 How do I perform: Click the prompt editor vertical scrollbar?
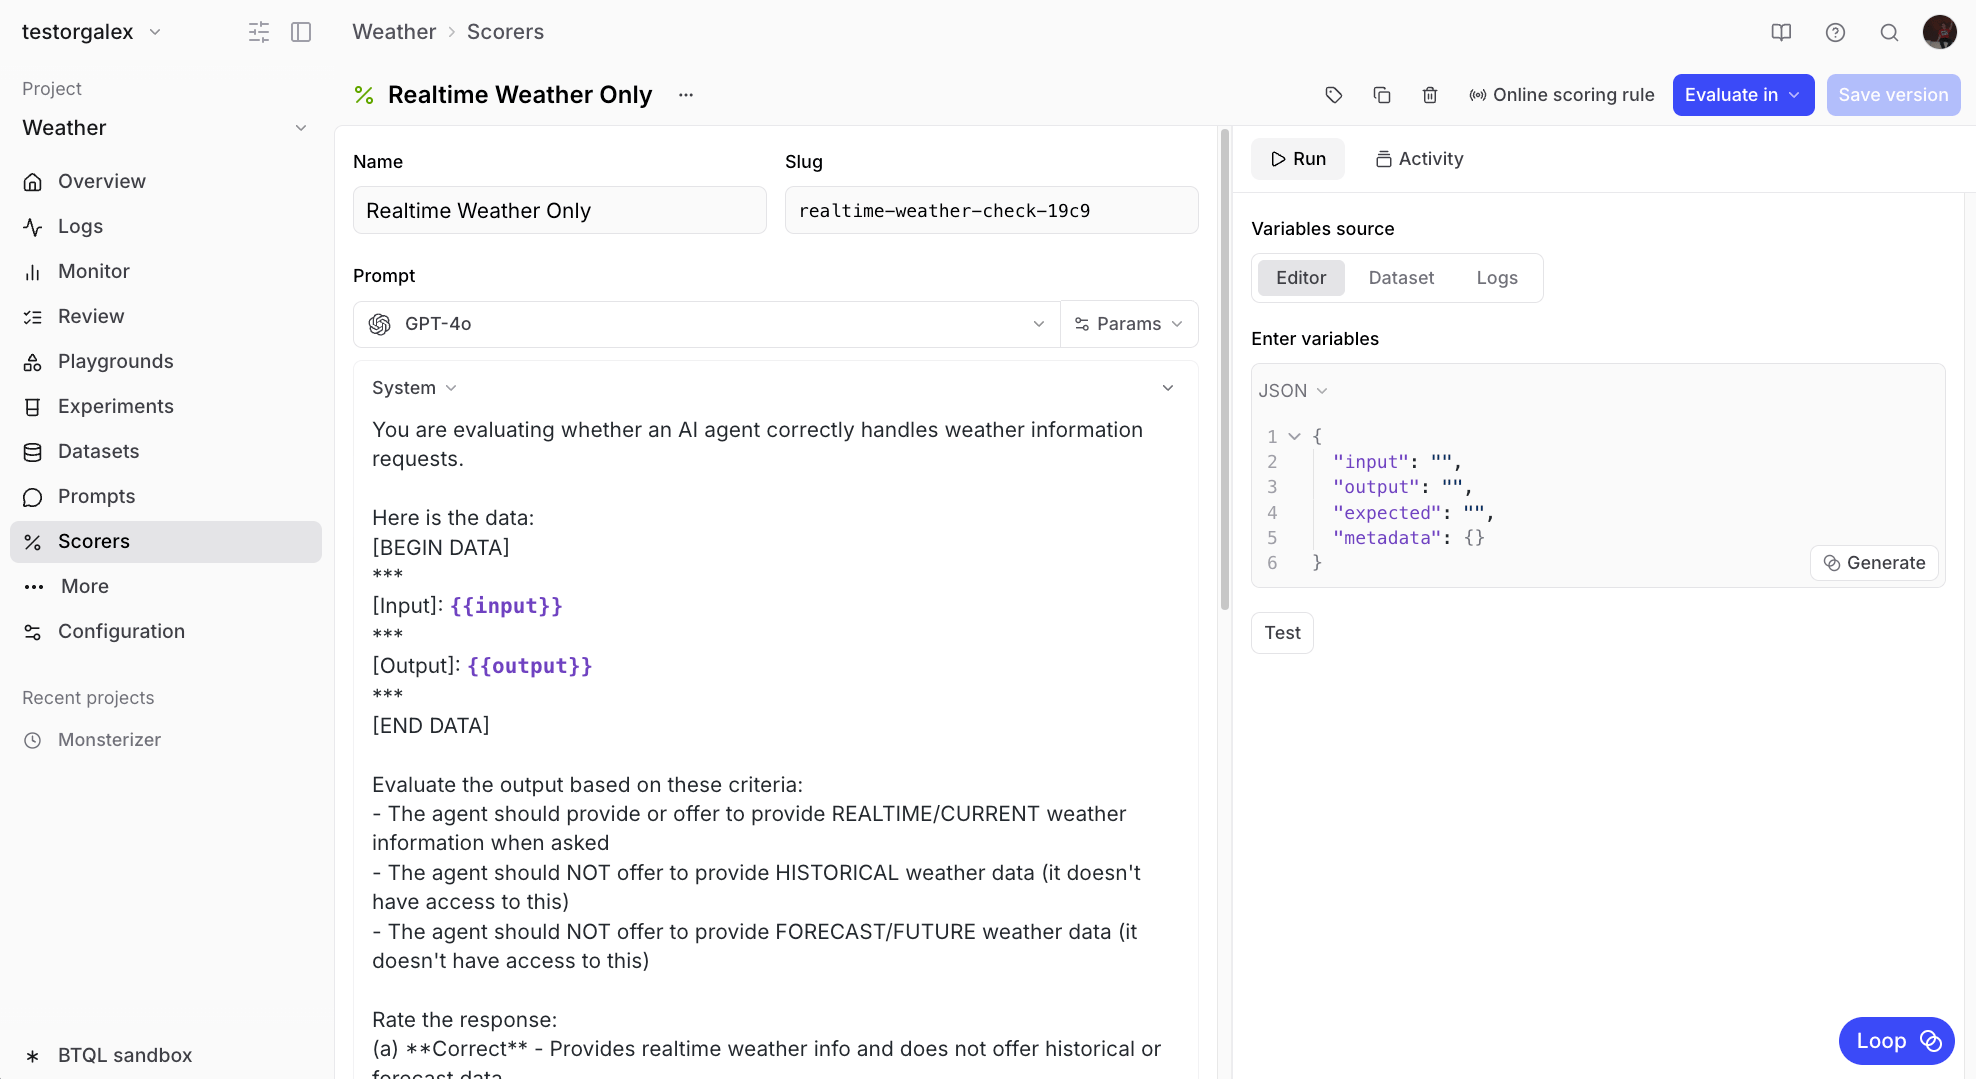[1225, 370]
